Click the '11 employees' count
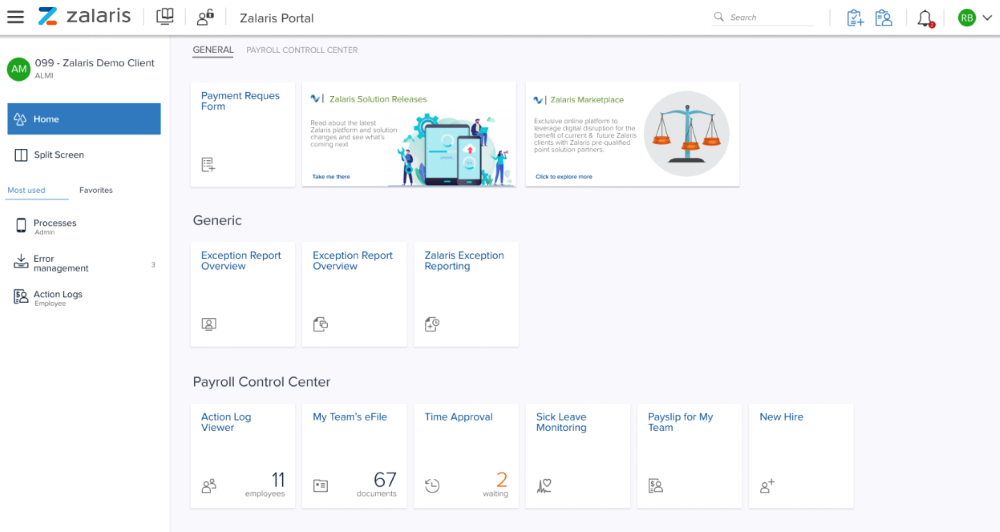 (265, 484)
